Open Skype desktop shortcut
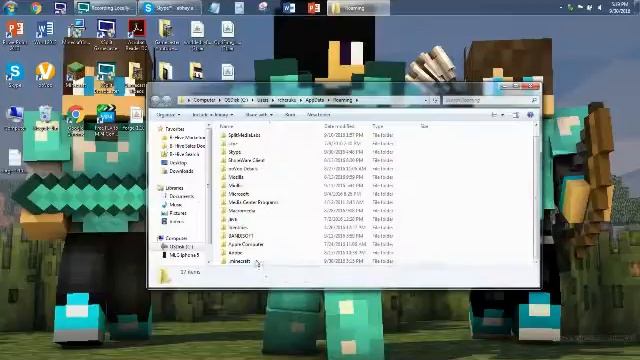Image resolution: width=640 pixels, height=360 pixels. (x=15, y=76)
